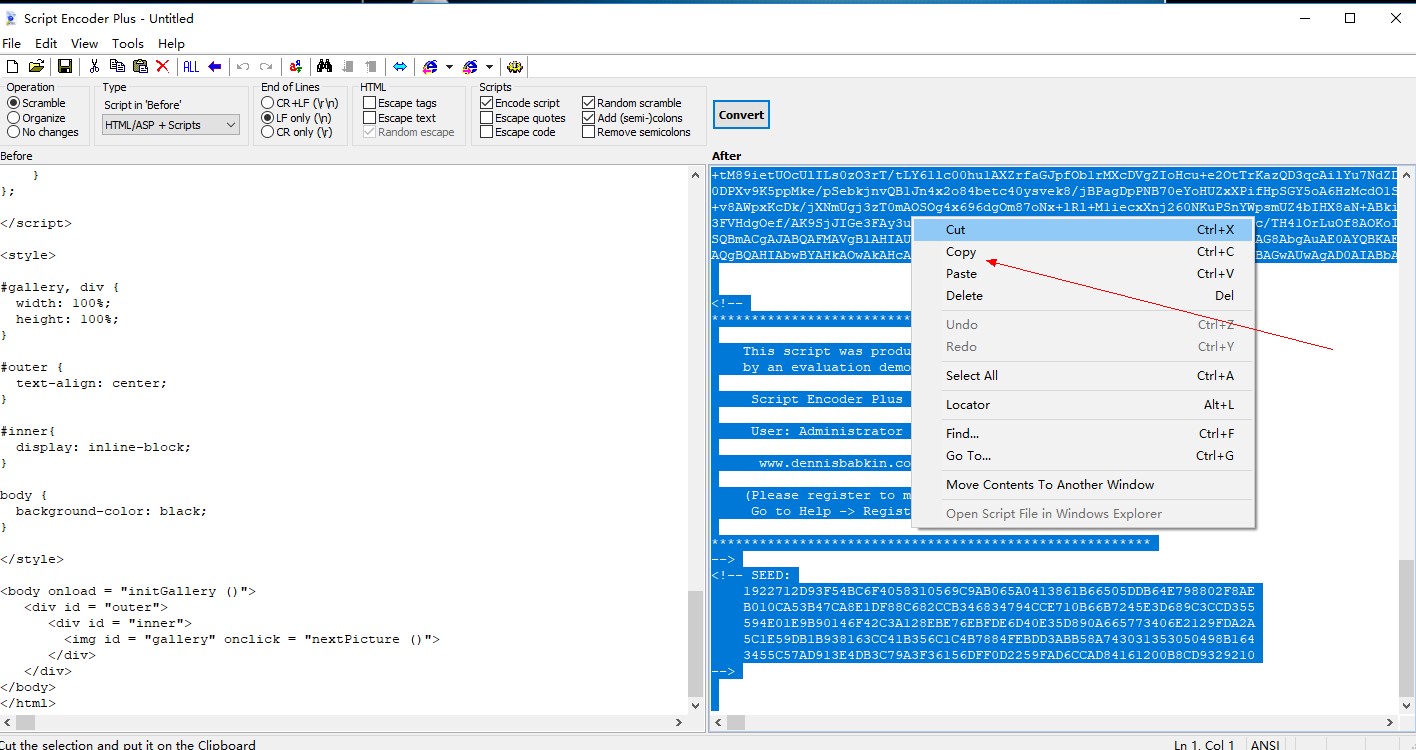The height and width of the screenshot is (750, 1416).
Task: Open the HTML/ASP + Scripts type dropdown
Action: [171, 125]
